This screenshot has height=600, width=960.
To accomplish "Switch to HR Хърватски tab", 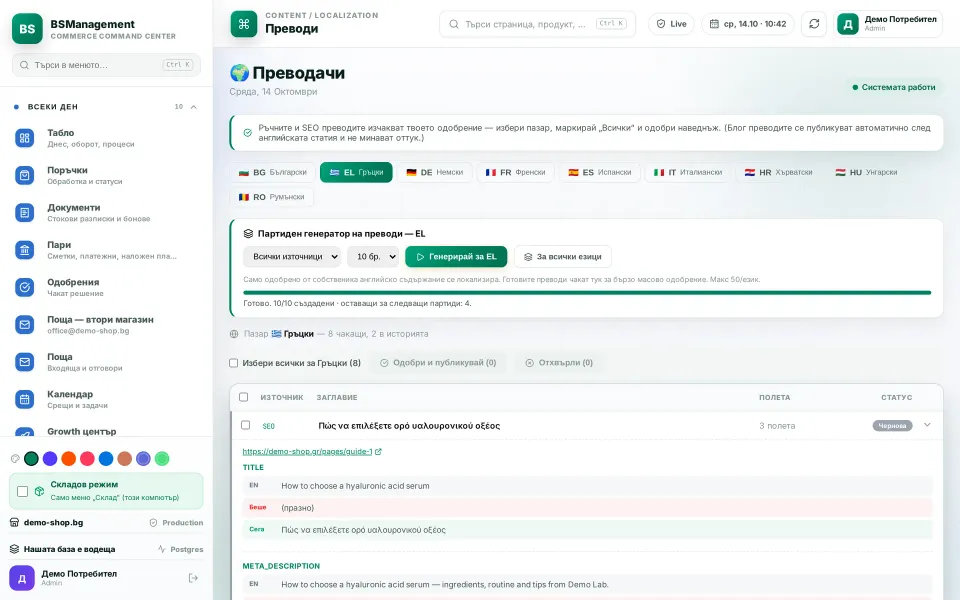I will tap(778, 173).
